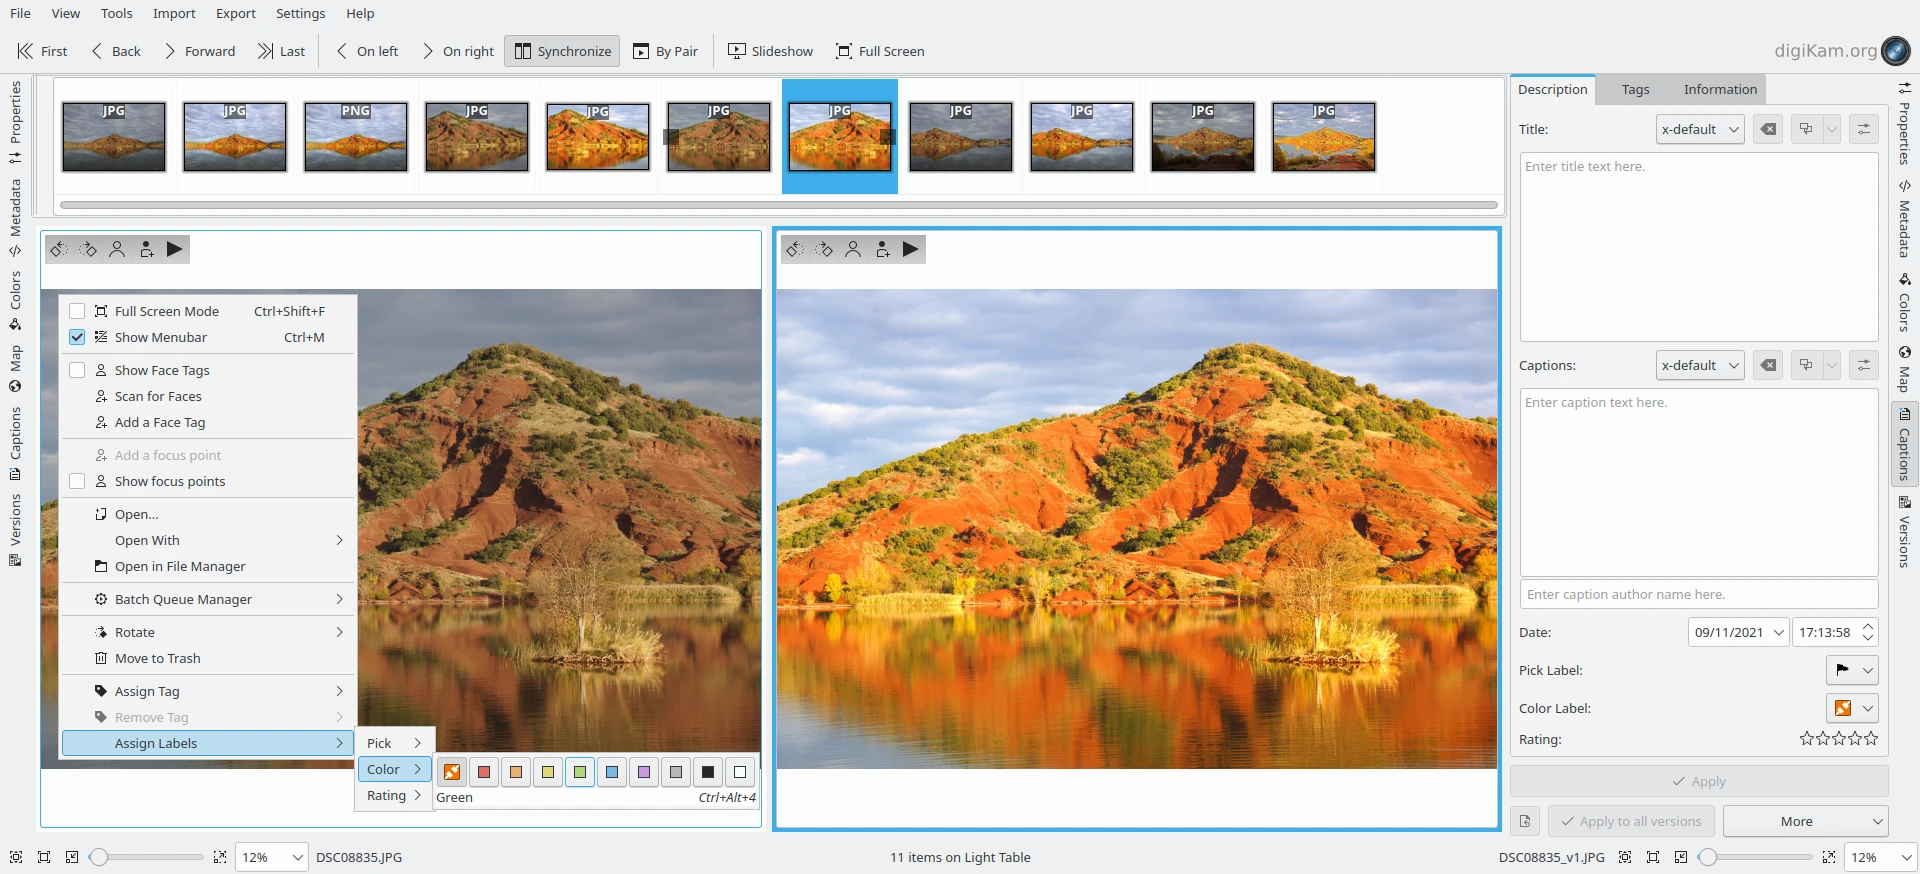Click the translate icon next to Title

pos(1806,129)
